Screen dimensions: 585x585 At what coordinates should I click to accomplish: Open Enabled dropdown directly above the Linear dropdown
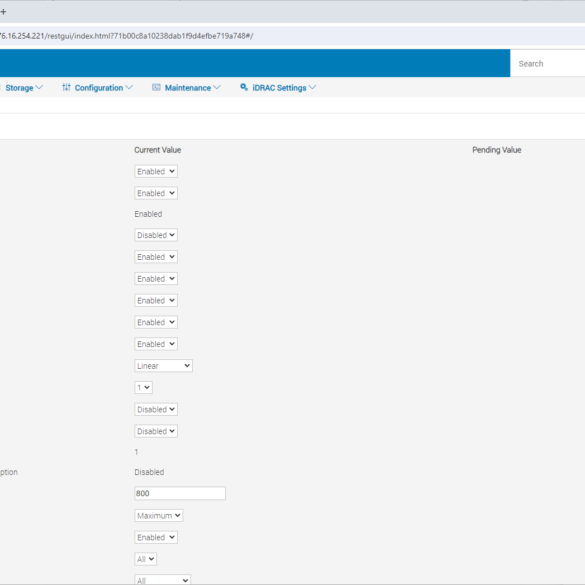pos(156,344)
